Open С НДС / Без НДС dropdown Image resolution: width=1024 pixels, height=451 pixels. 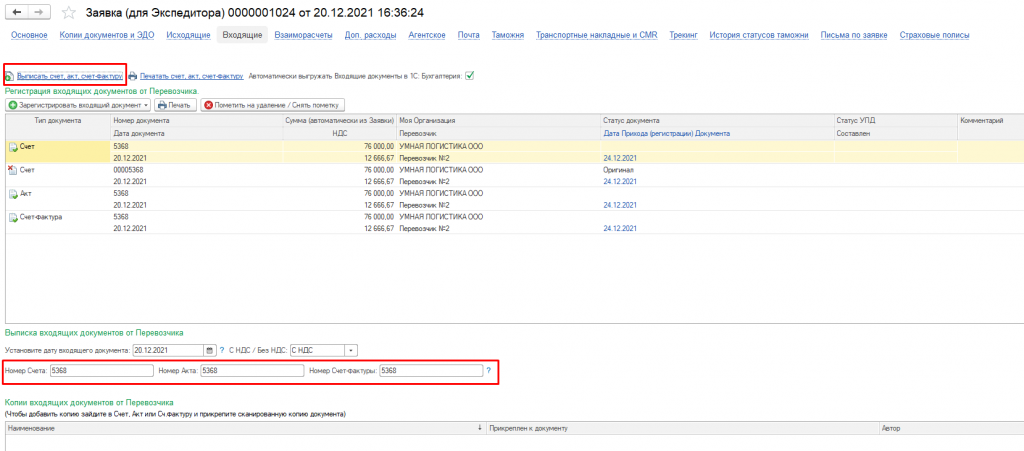[352, 350]
